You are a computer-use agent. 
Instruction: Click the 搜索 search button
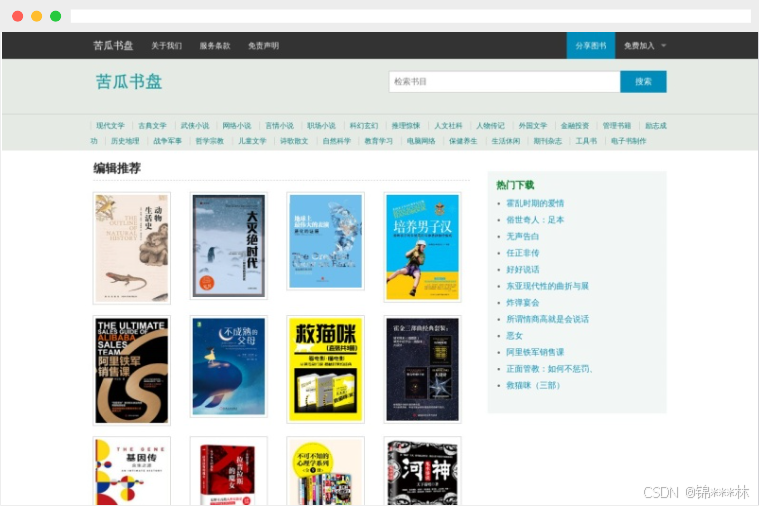[643, 81]
